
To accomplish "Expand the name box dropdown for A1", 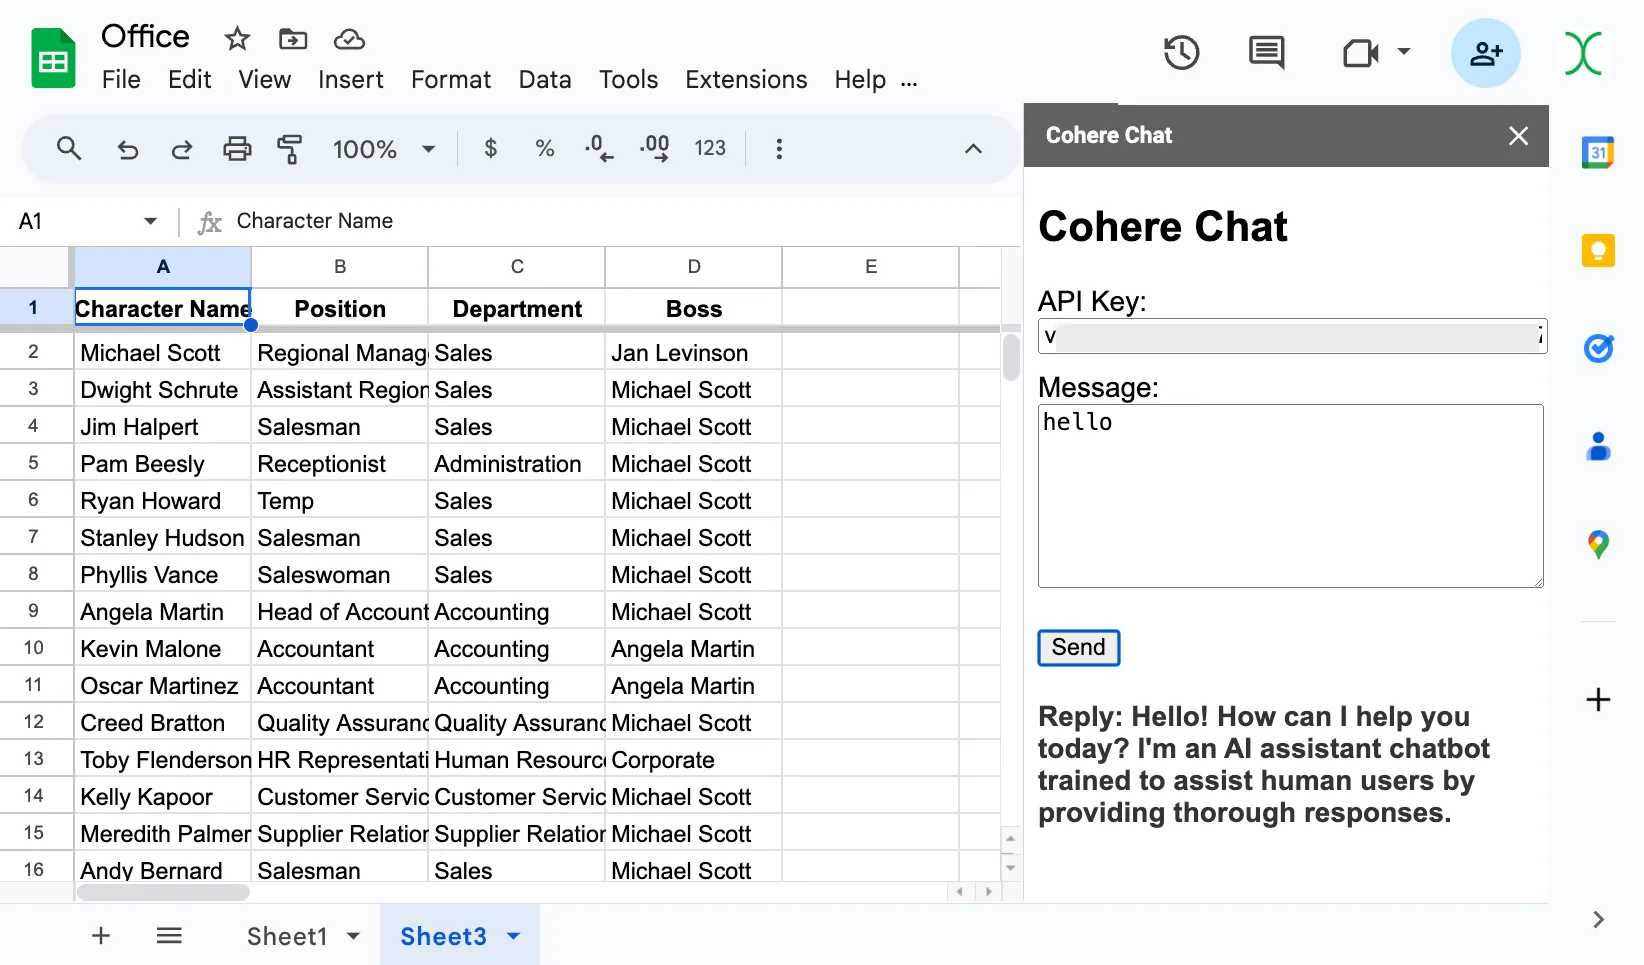I will pos(150,221).
